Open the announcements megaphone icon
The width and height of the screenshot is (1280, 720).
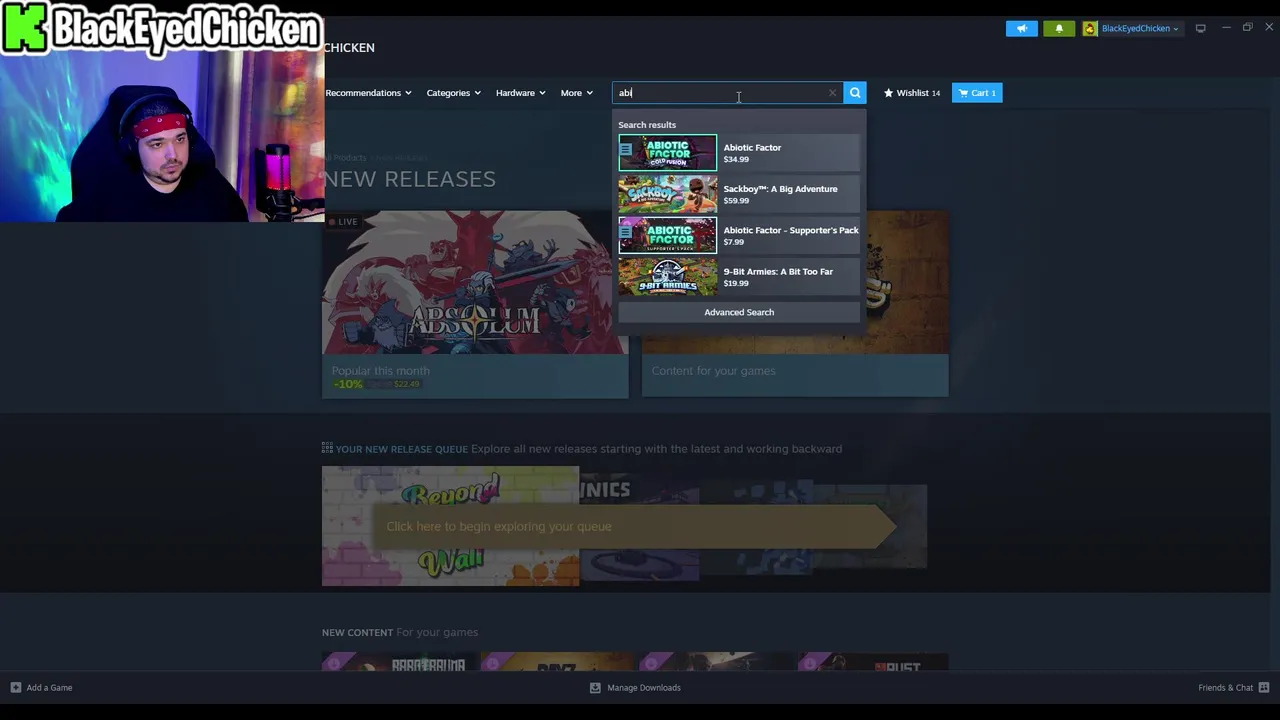pos(1022,28)
